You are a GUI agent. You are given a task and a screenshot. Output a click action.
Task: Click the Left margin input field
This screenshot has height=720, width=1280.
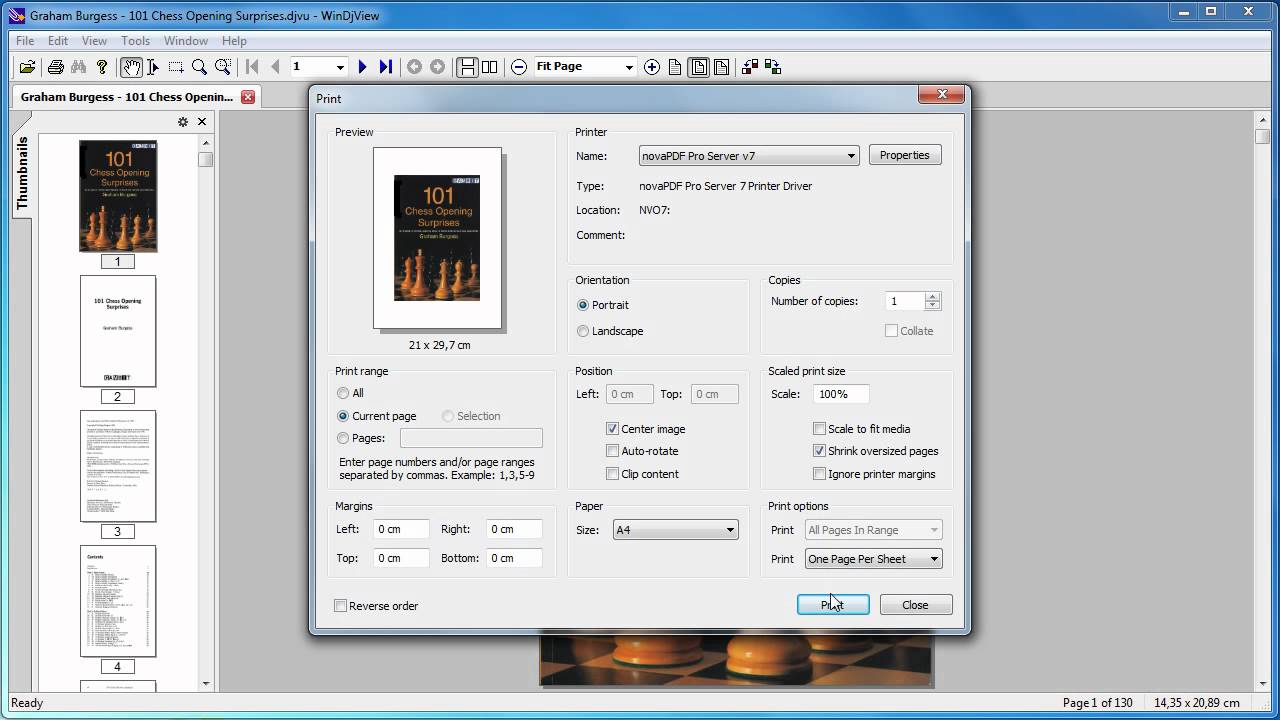coord(401,530)
